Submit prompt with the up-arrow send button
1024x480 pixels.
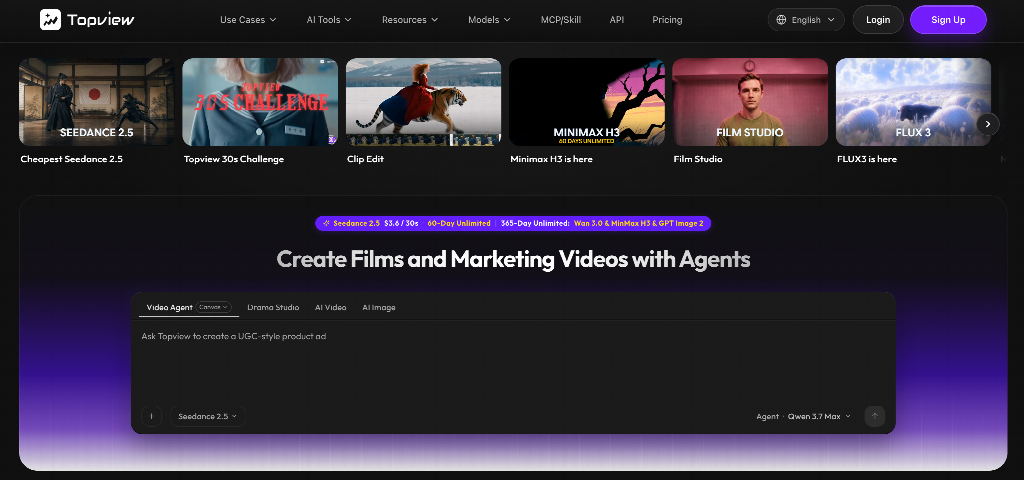coord(874,416)
